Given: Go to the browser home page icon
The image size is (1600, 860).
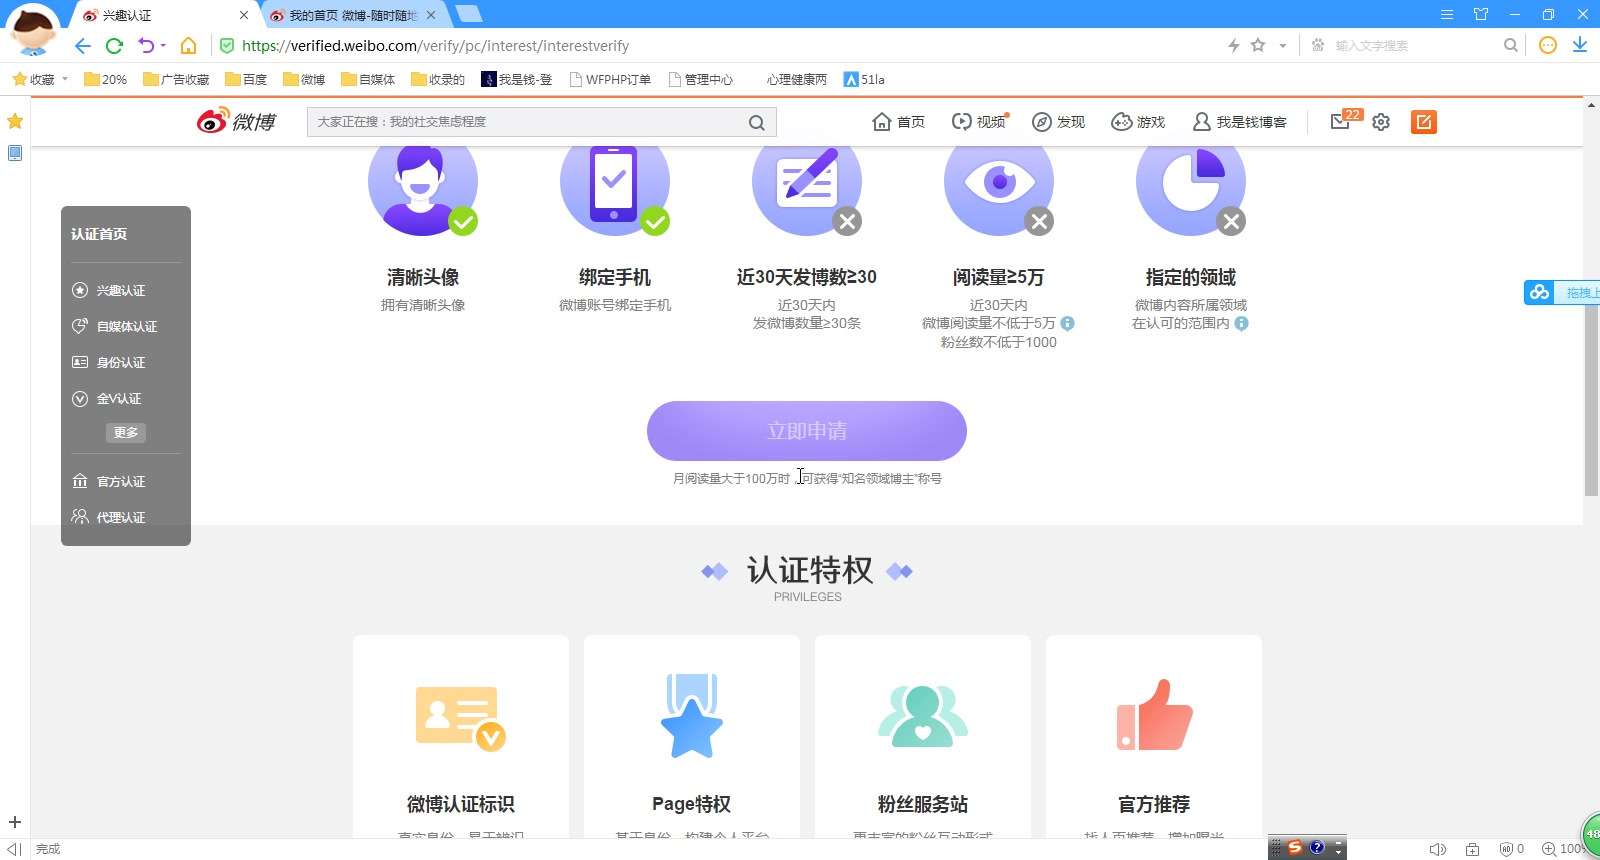Looking at the screenshot, I should tap(188, 46).
